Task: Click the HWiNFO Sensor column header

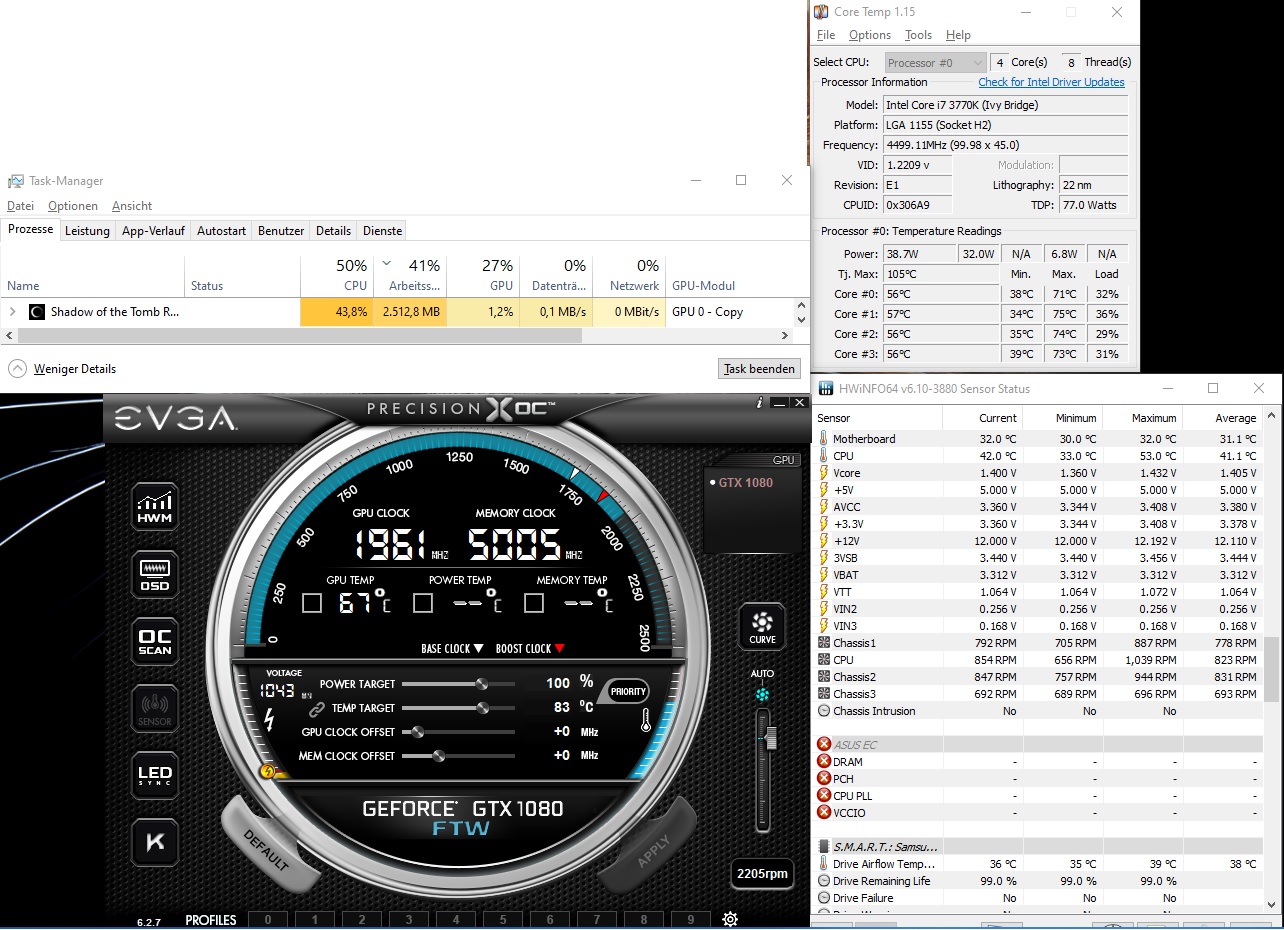Action: tap(878, 418)
